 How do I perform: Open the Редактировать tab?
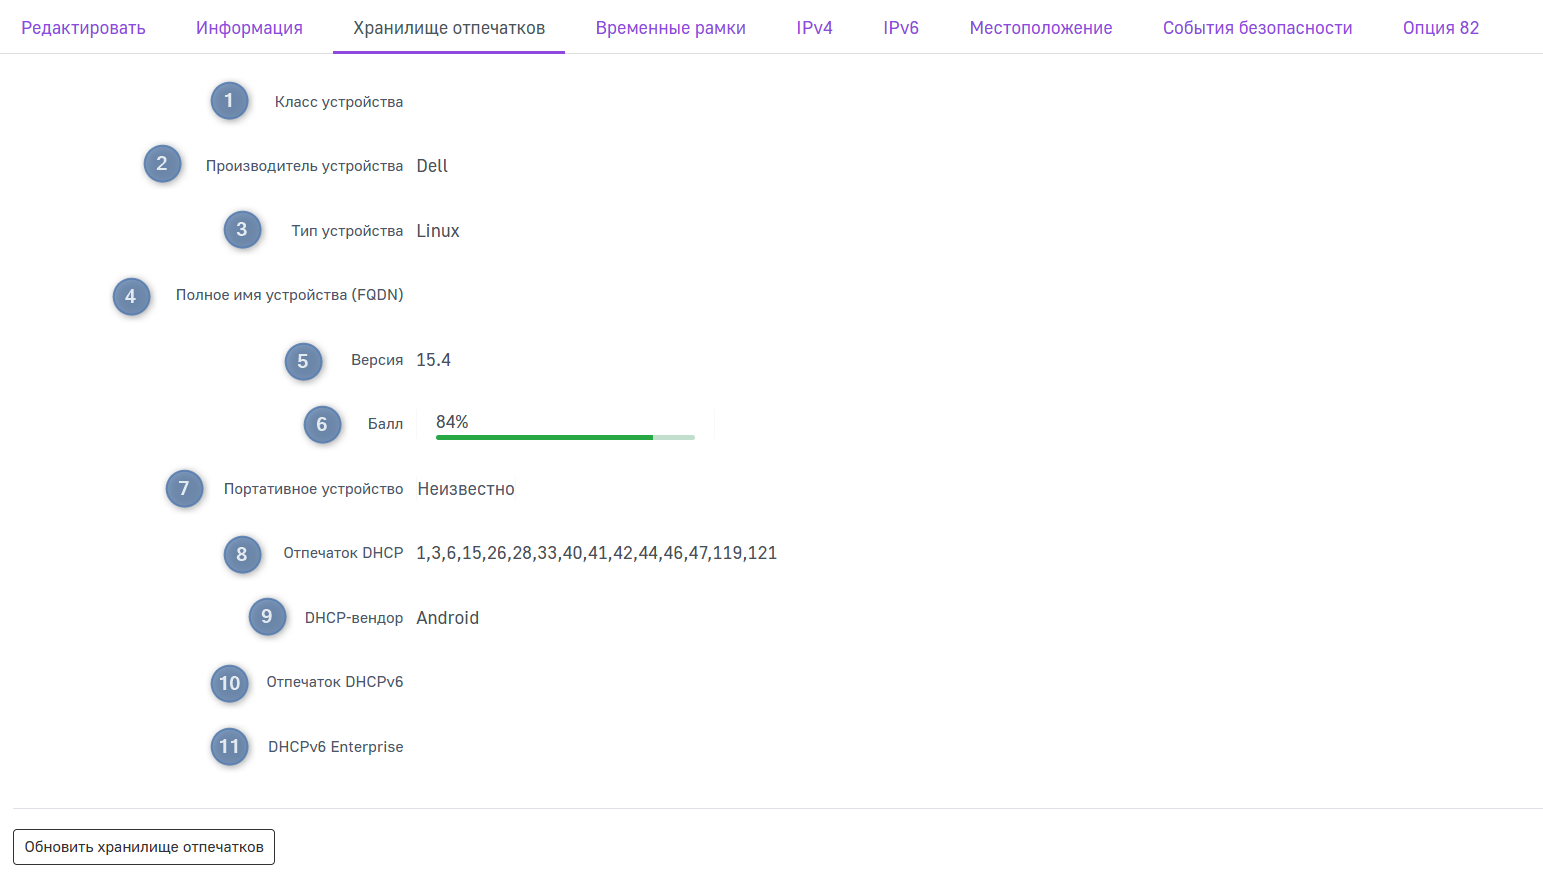(83, 28)
